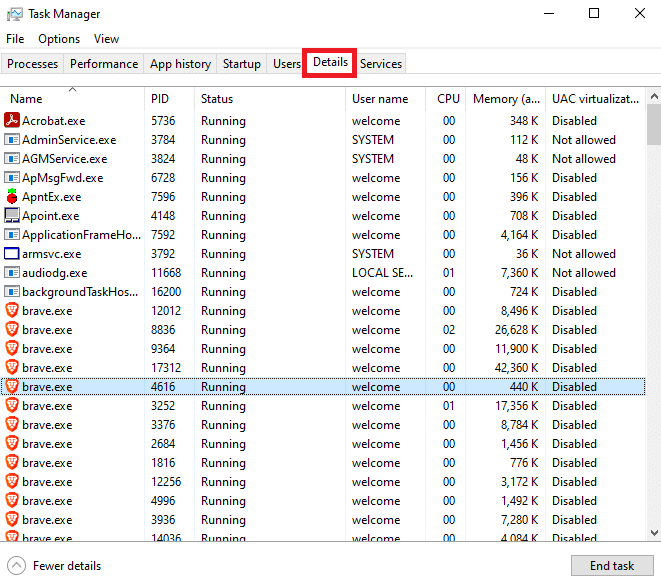
Task: Click Brave icon for PID 4996
Action: click(x=12, y=500)
